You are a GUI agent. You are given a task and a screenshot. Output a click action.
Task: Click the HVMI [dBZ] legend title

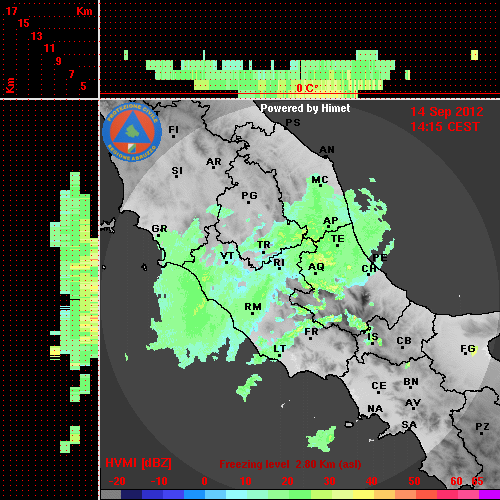pos(138,463)
